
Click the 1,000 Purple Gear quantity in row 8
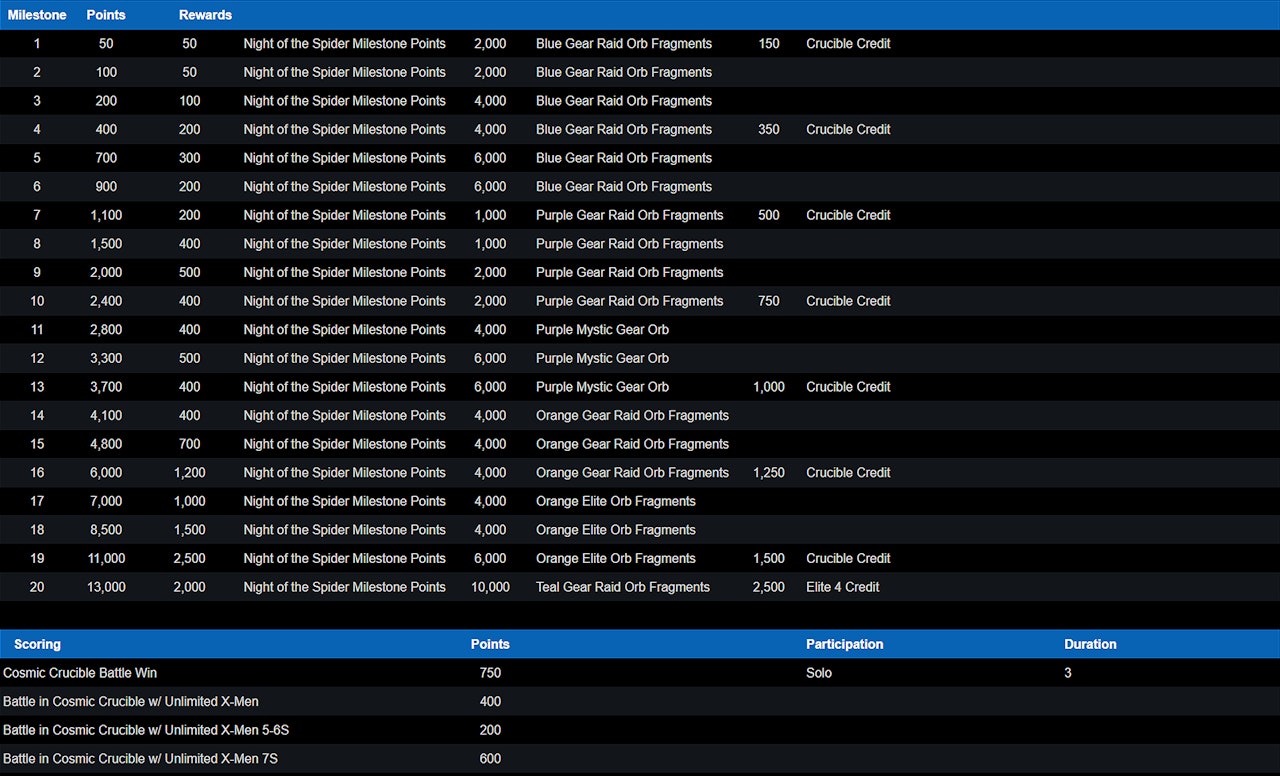pos(490,244)
